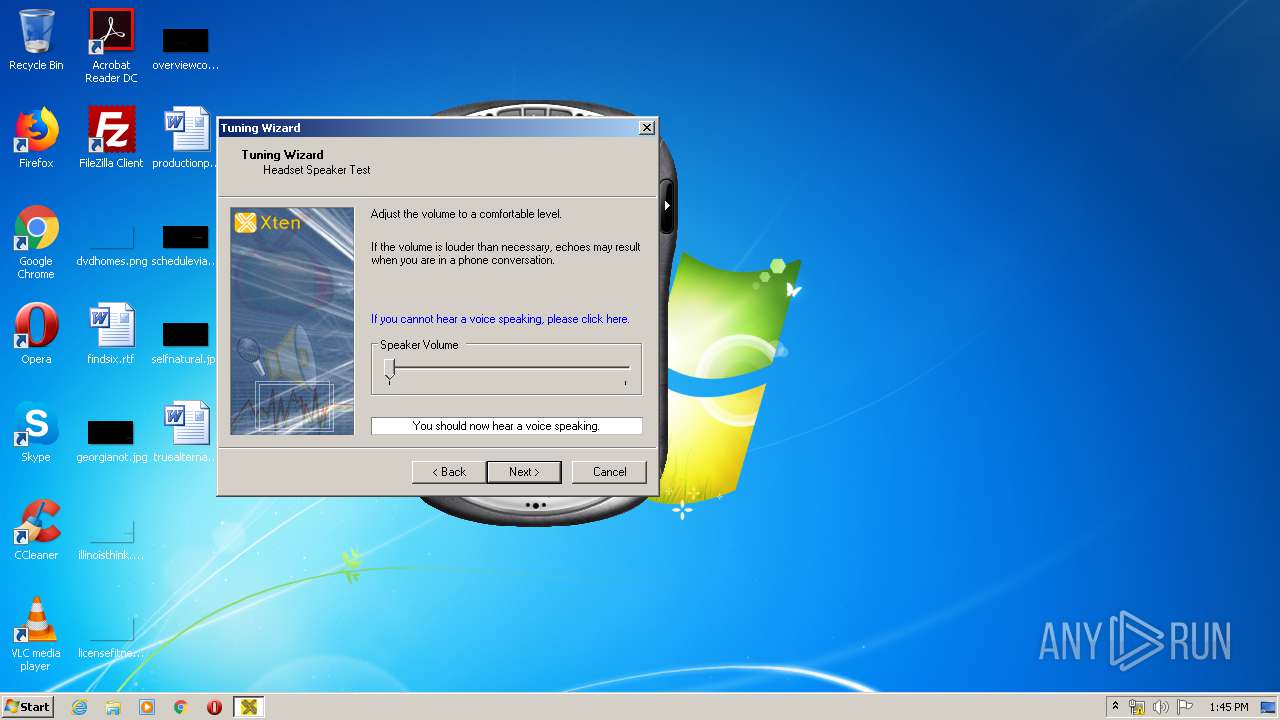Screen dimensions: 1280x720
Task: Open Chrome from the taskbar
Action: tap(181, 707)
